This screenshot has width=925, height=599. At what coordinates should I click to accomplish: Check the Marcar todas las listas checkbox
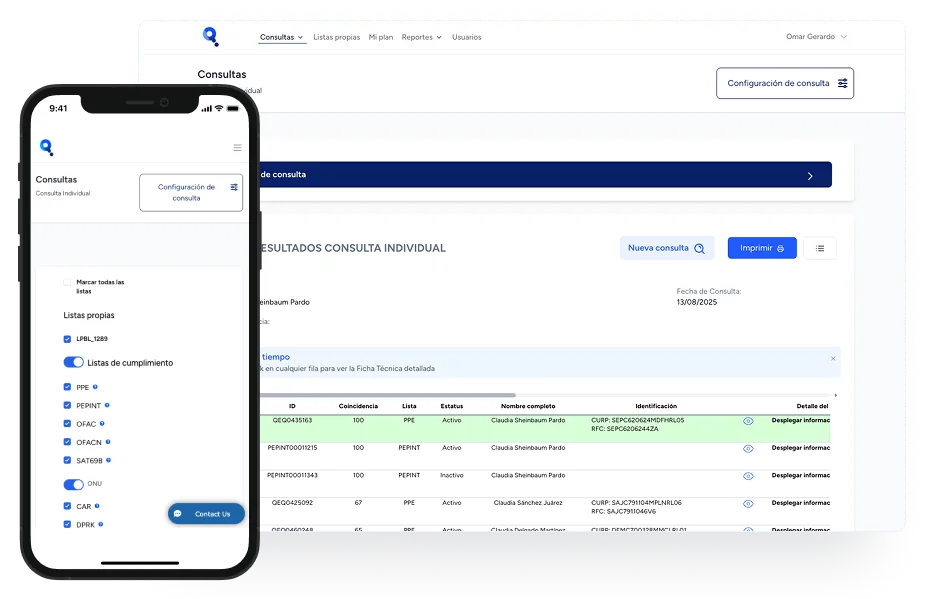pyautogui.click(x=67, y=283)
